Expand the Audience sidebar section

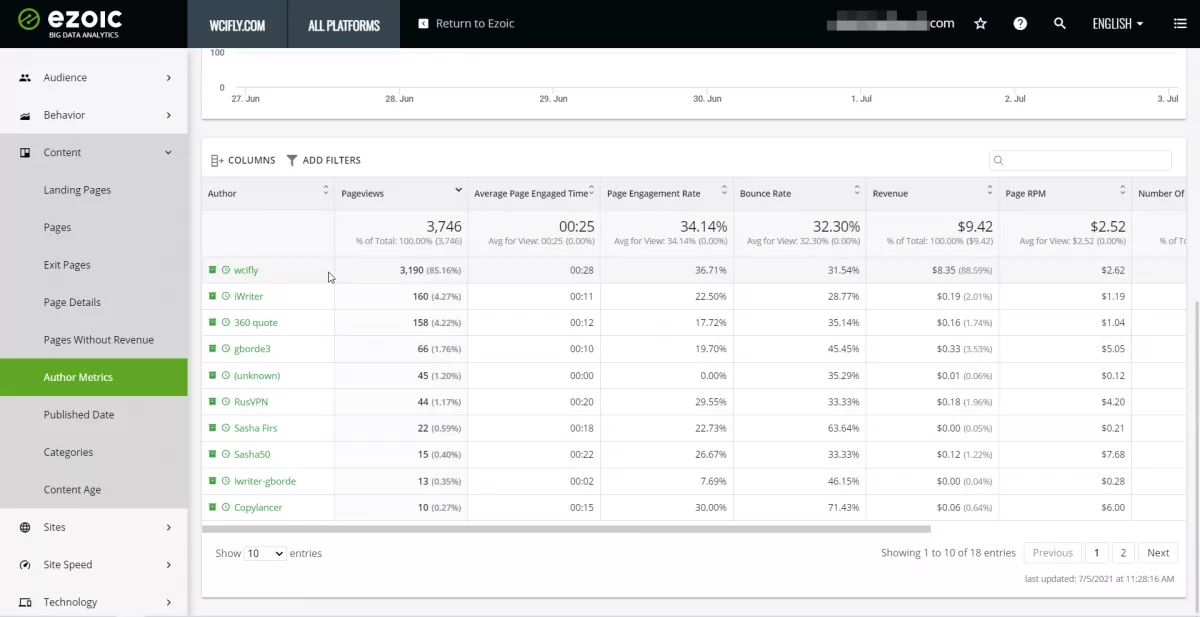tap(94, 78)
